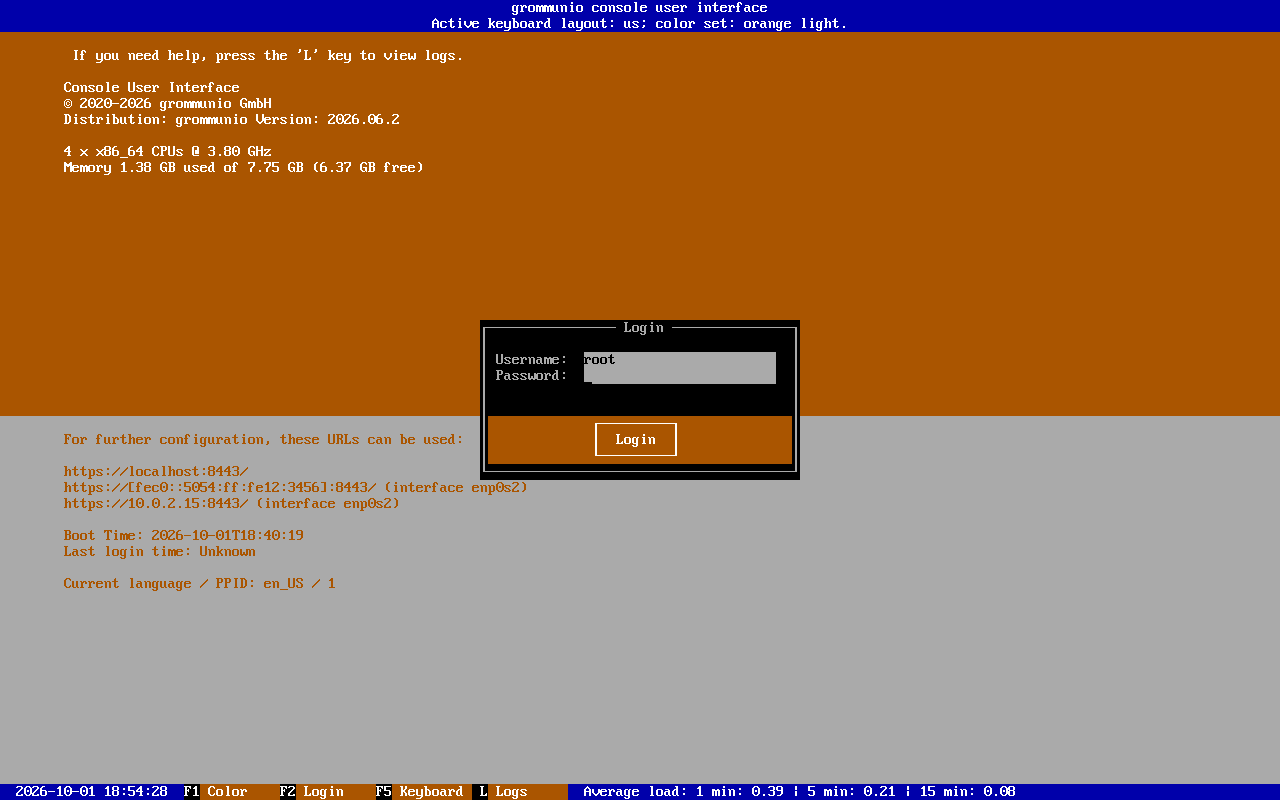
Task: Click the 'For further configuration' text line
Action: [264, 440]
